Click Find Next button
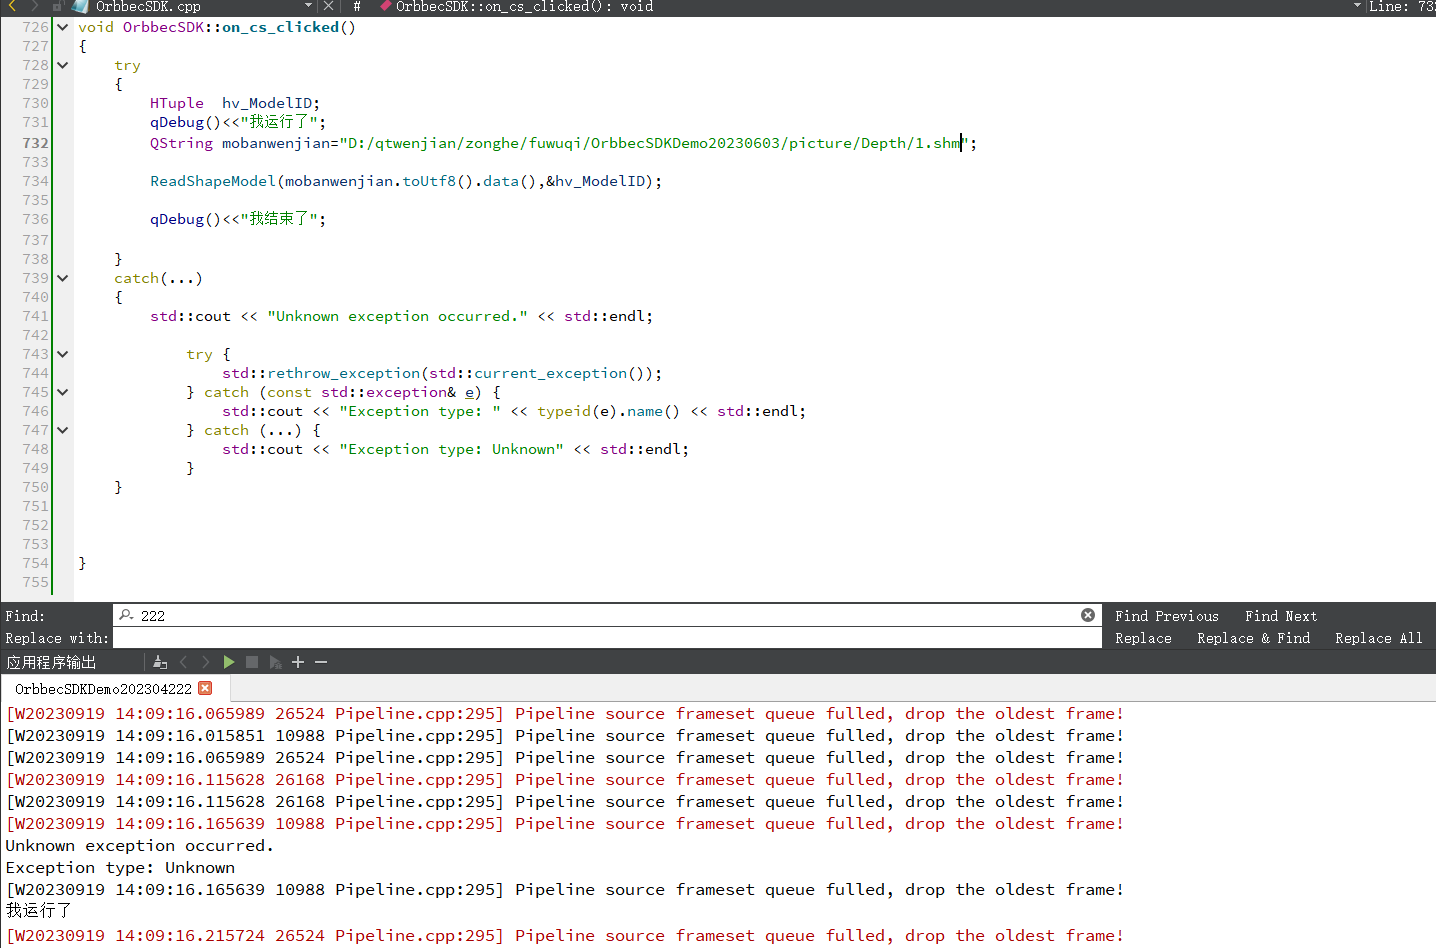This screenshot has width=1436, height=948. 1281,616
